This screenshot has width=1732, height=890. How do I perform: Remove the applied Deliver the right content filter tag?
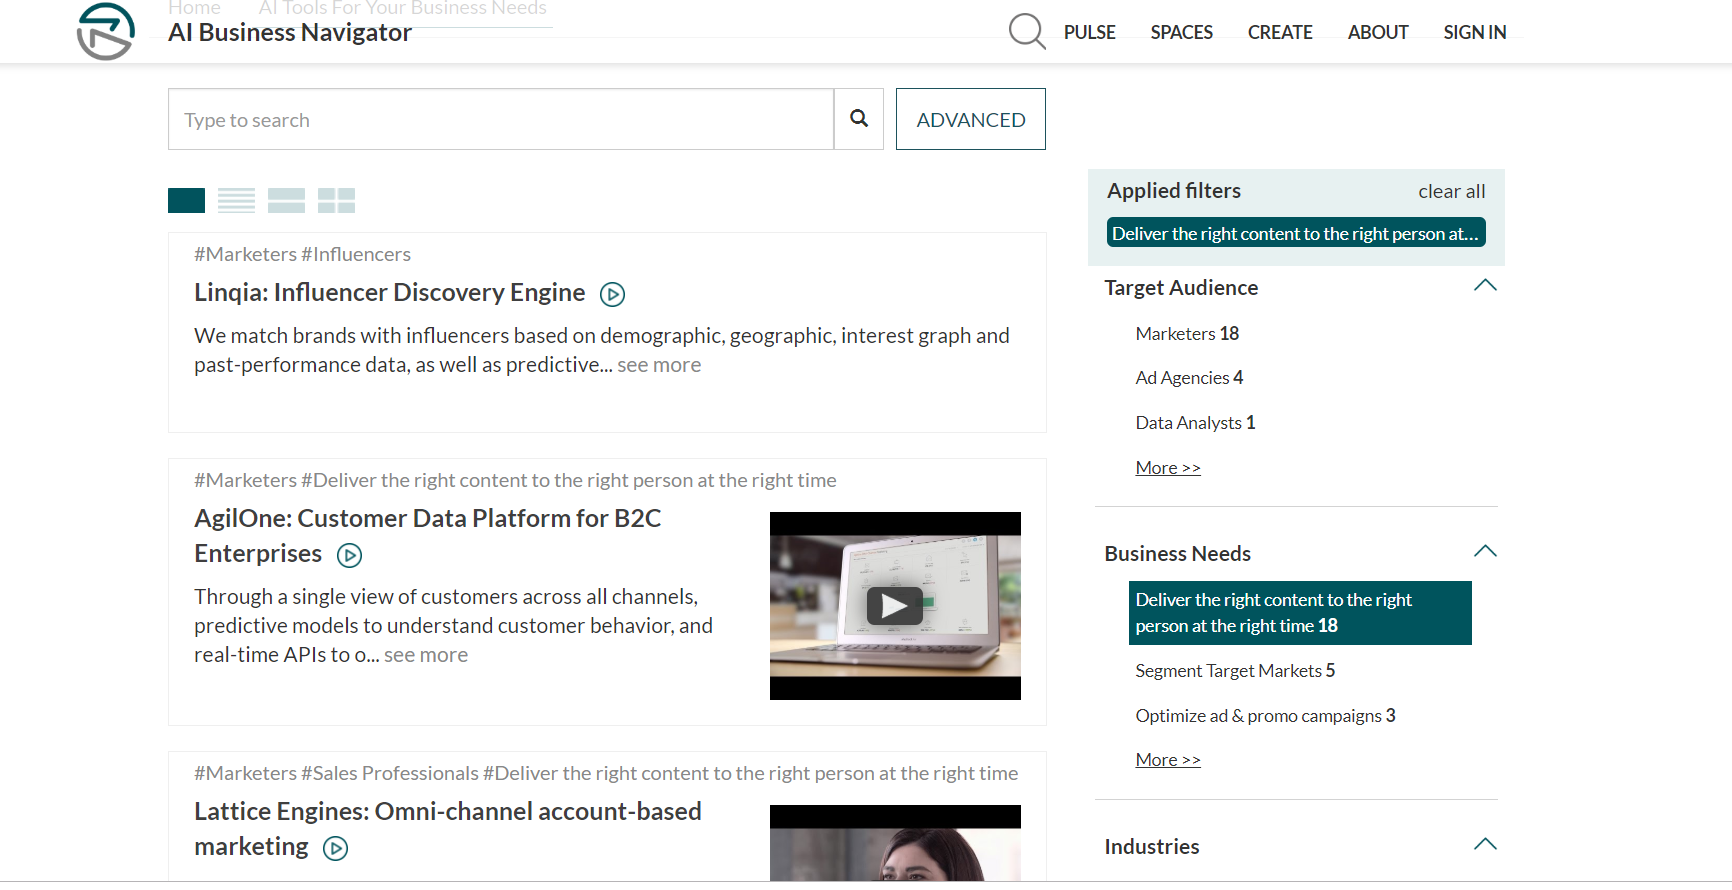[1296, 233]
